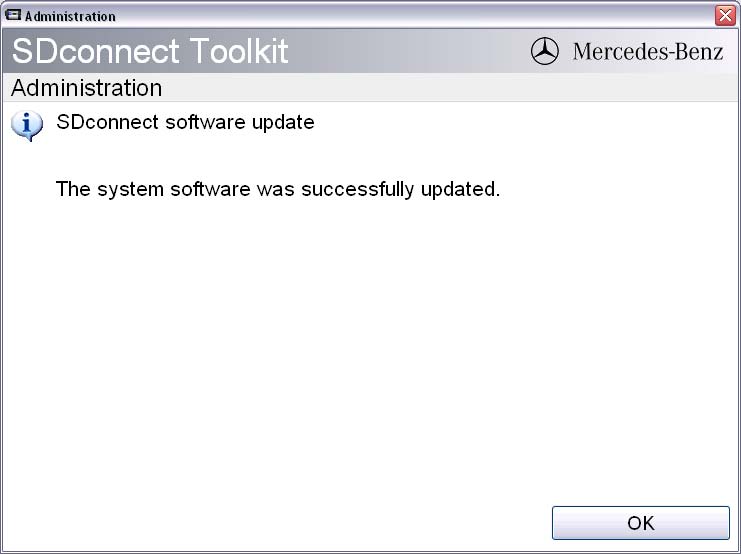Close the Administration dialog window
The image size is (741, 554).
pos(725,15)
